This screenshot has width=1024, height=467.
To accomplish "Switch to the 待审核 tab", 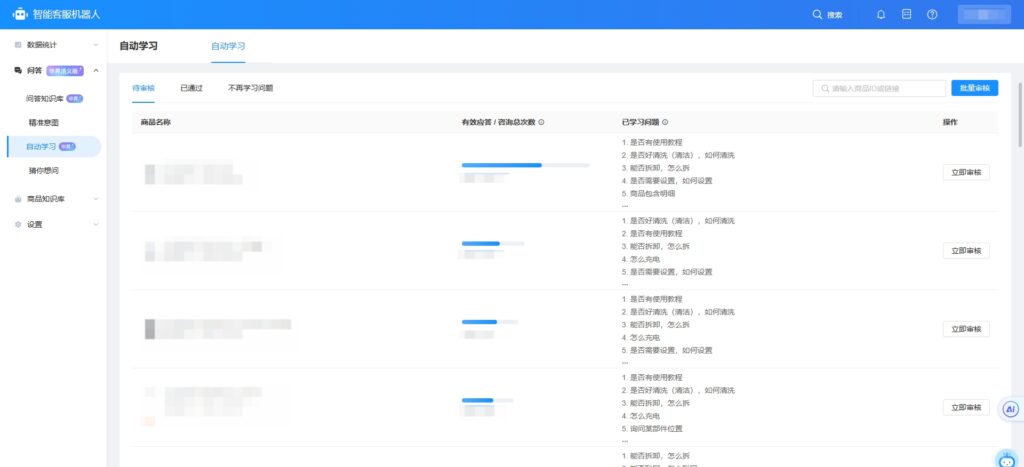I will point(143,88).
